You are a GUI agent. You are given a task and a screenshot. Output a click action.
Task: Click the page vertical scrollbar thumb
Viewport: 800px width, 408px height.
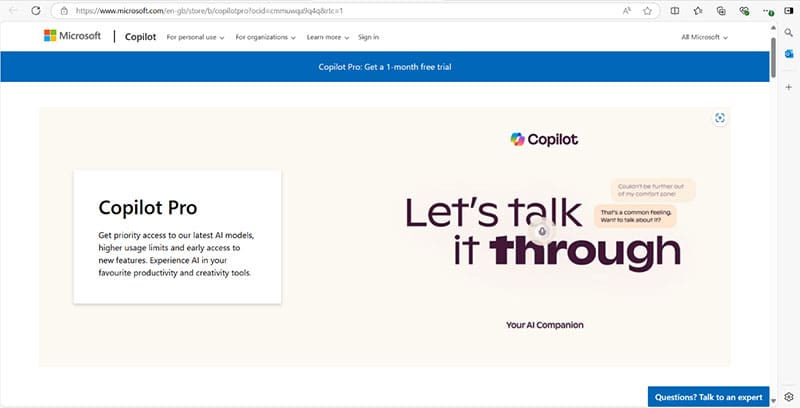click(773, 57)
